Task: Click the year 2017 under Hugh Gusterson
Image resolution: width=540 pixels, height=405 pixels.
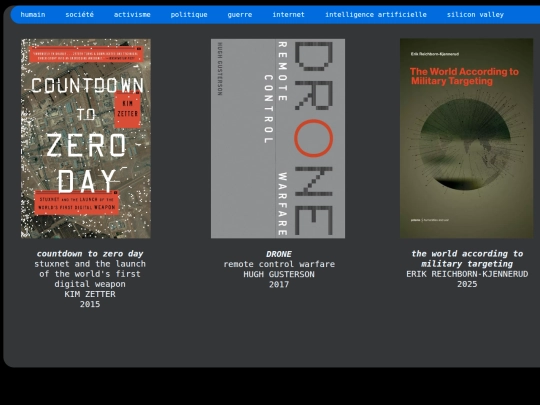Action: pyautogui.click(x=279, y=284)
